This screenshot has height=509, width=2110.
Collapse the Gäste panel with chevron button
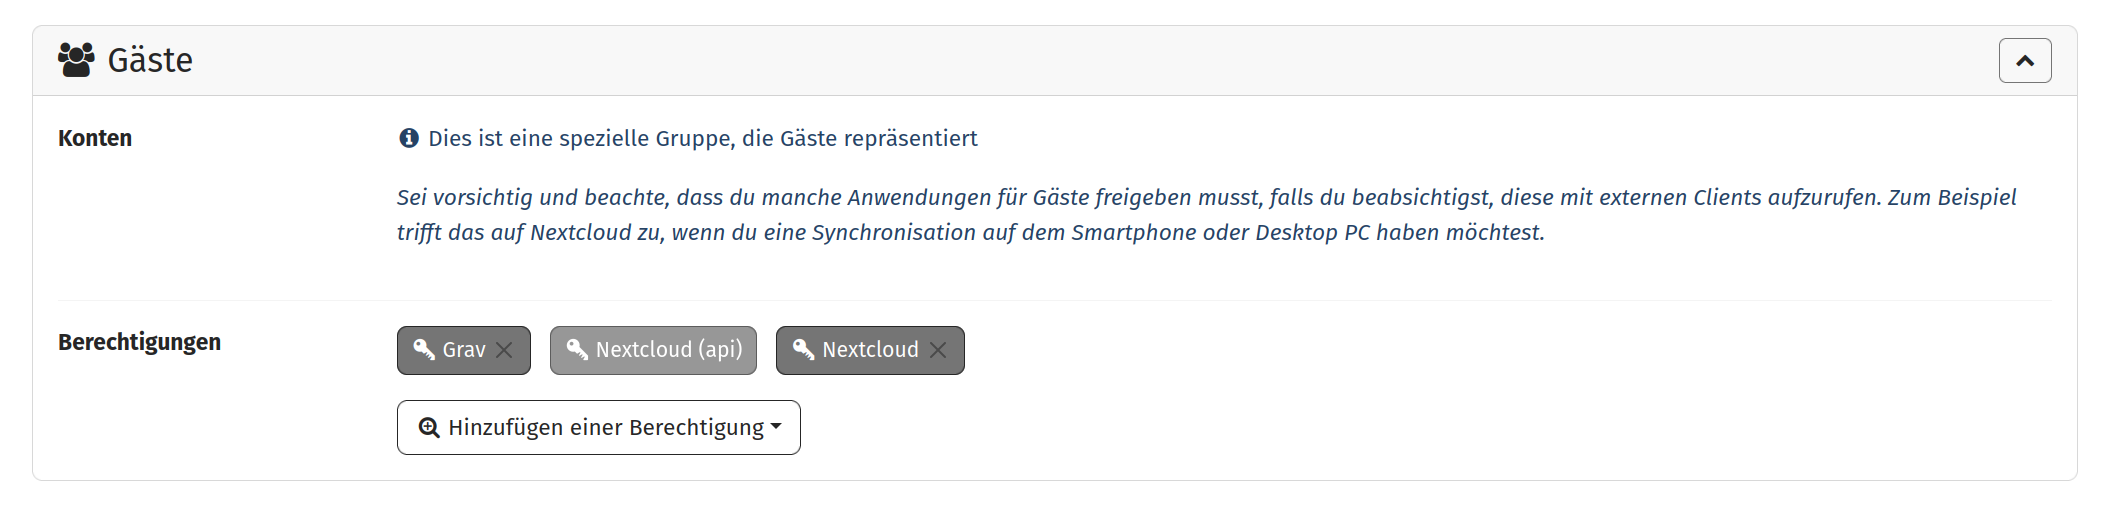pos(2024,61)
